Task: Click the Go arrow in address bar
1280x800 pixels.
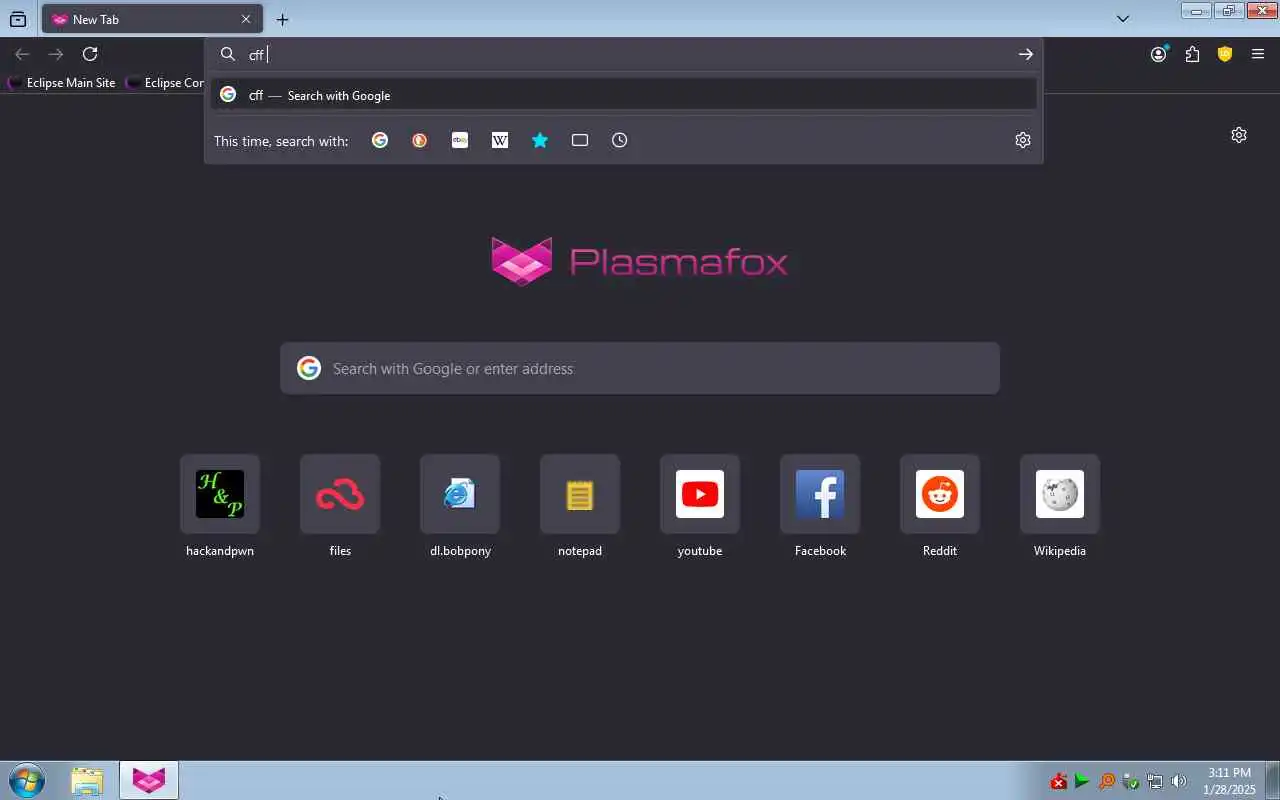Action: (x=1025, y=54)
